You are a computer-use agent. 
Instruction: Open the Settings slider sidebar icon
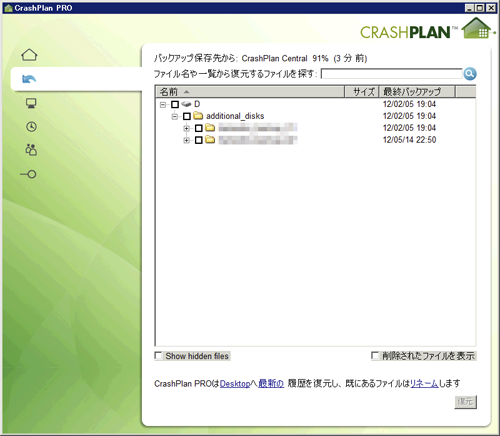click(29, 174)
